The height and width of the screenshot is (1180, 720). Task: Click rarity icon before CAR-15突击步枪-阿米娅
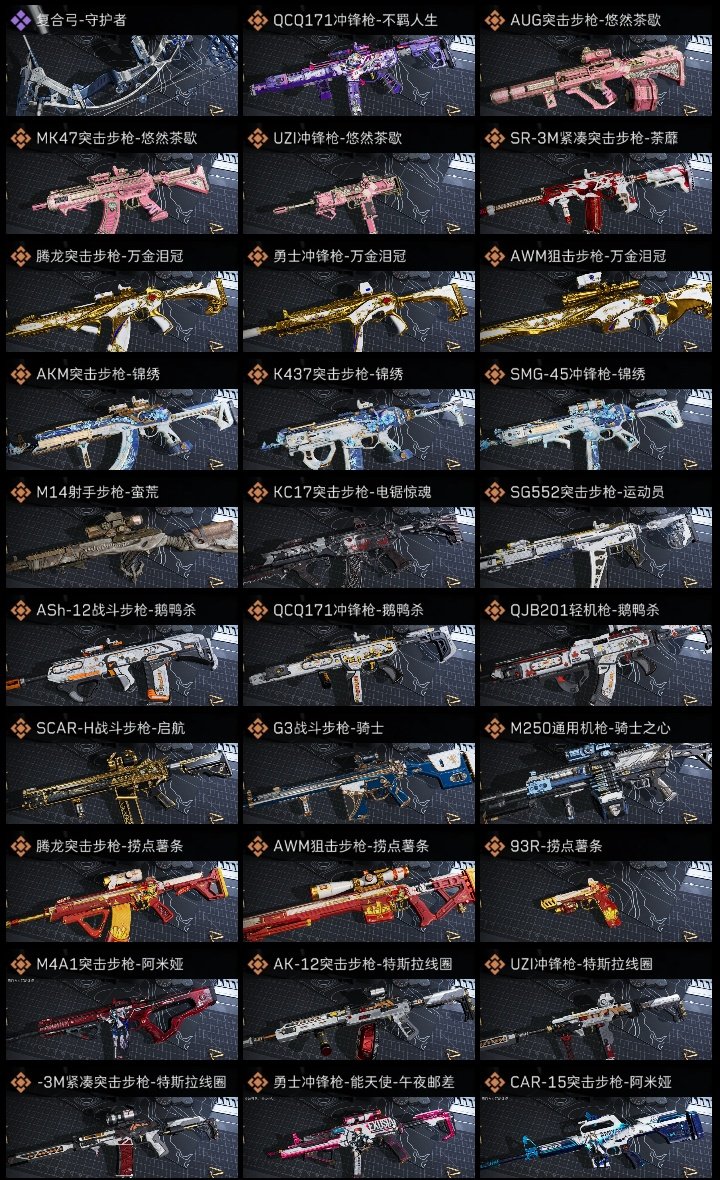click(x=494, y=1082)
